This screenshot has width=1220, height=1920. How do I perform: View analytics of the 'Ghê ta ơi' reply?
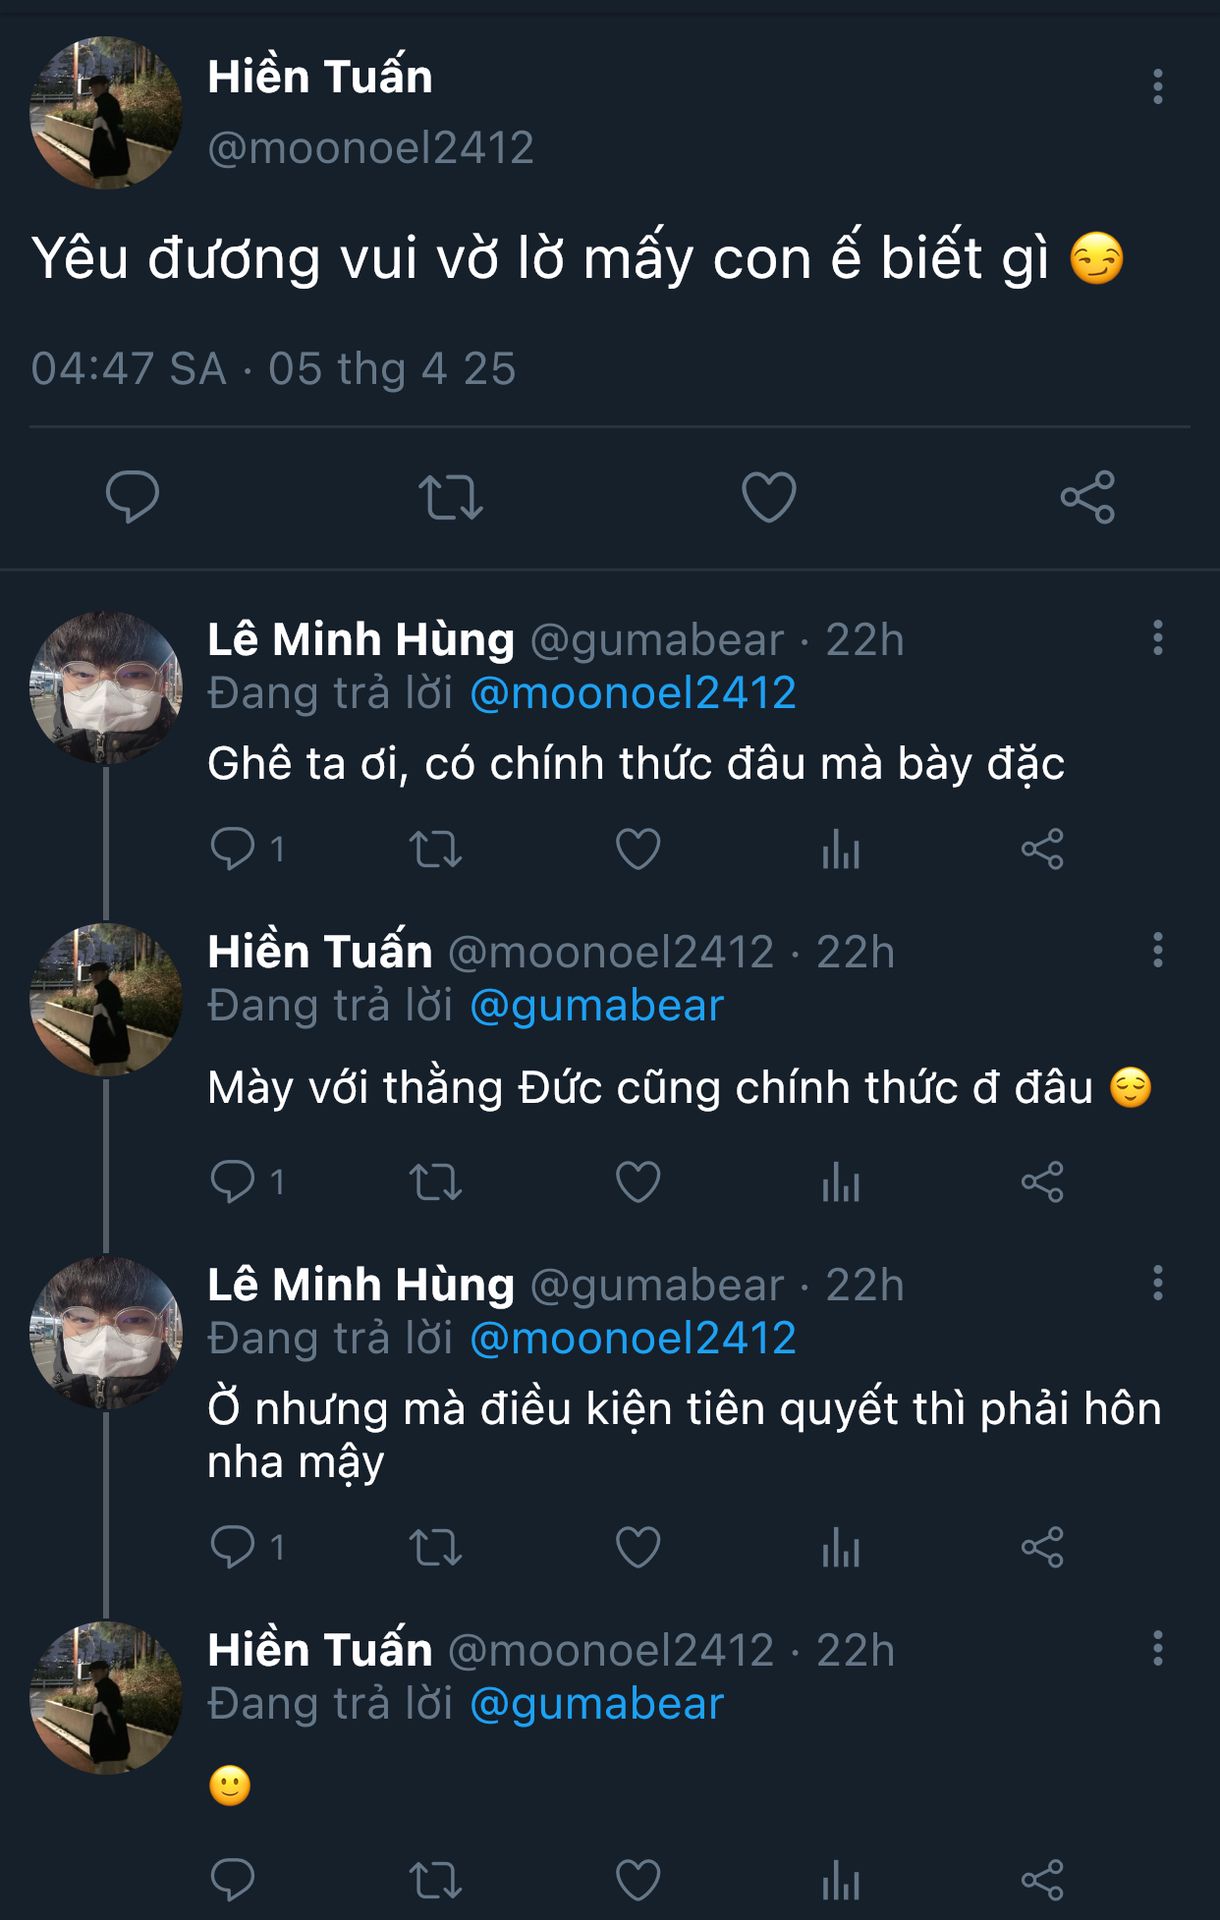pos(841,850)
